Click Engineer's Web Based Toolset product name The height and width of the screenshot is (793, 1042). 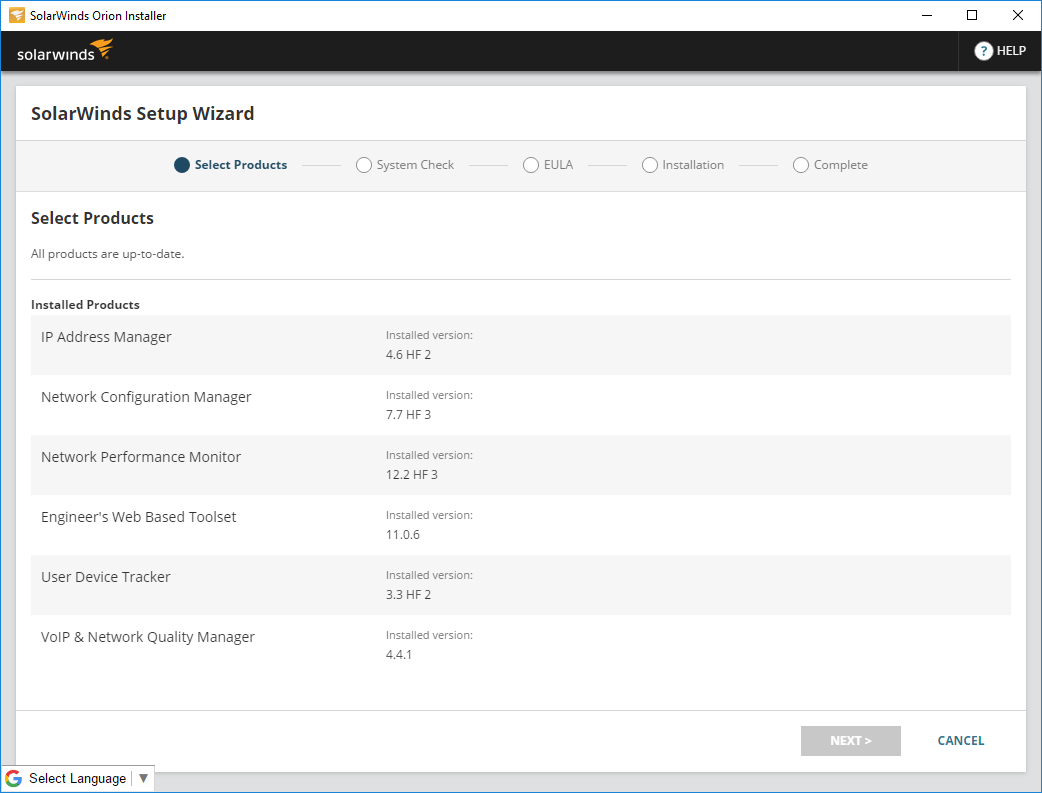click(x=138, y=517)
